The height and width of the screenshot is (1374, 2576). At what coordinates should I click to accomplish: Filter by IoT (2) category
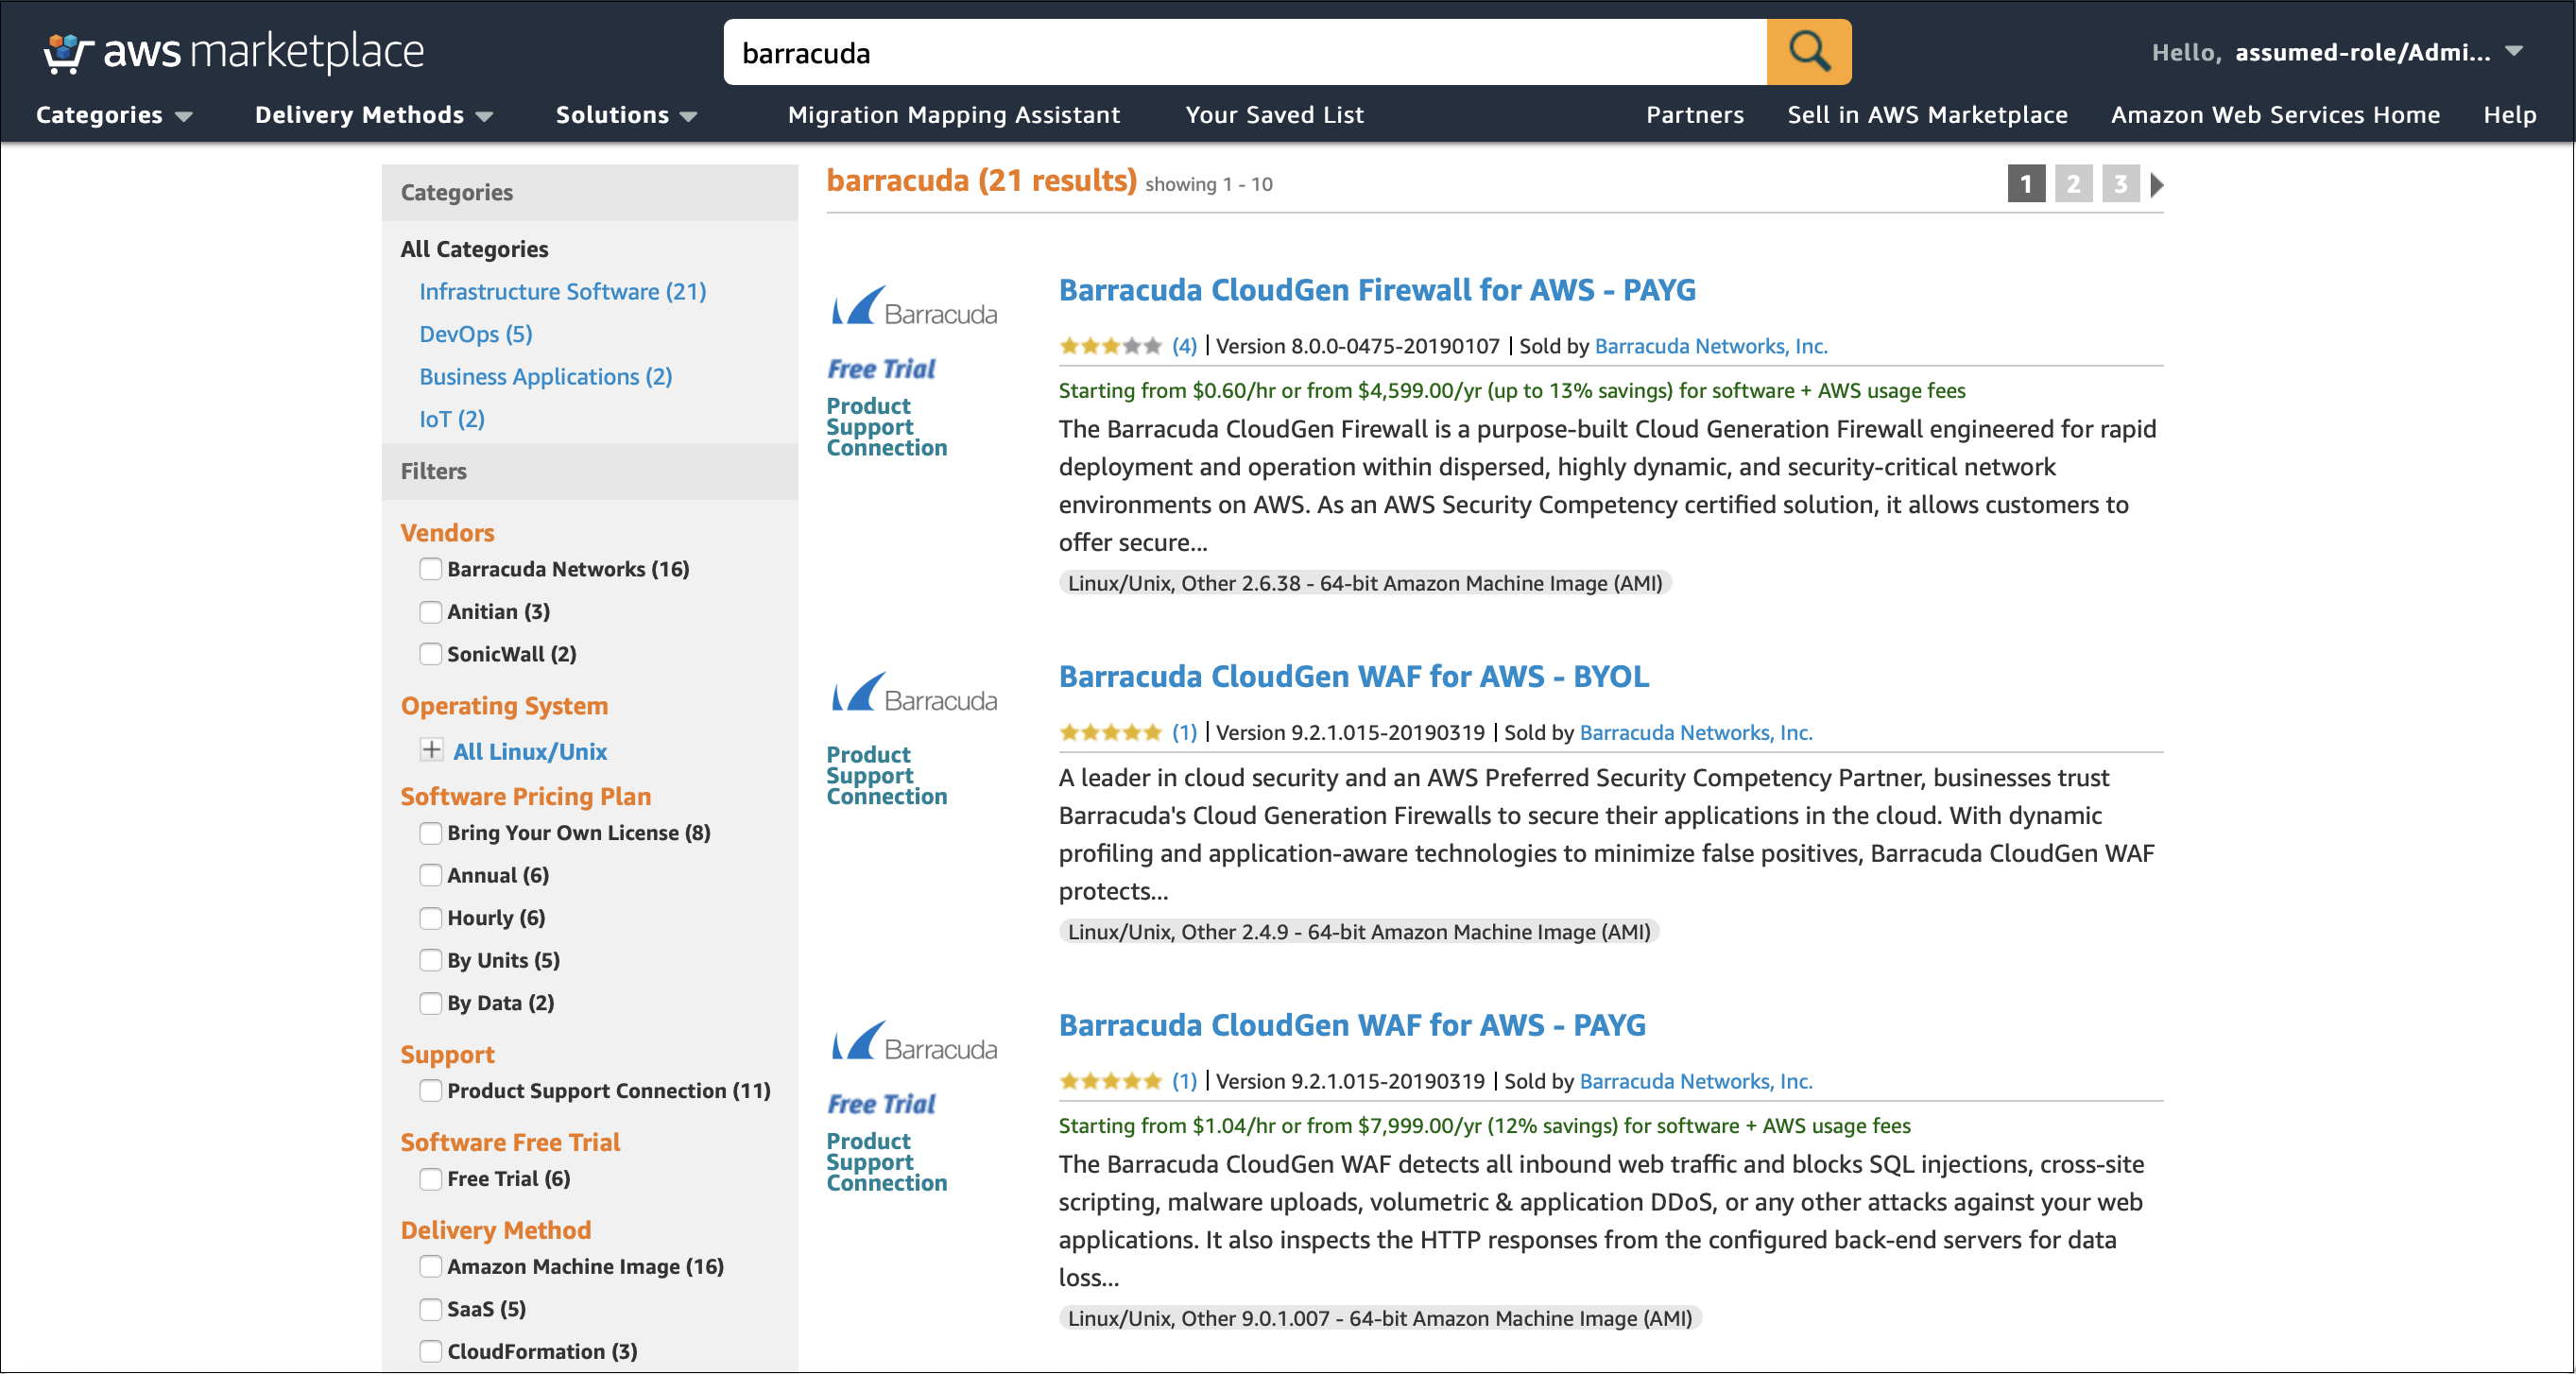452,419
